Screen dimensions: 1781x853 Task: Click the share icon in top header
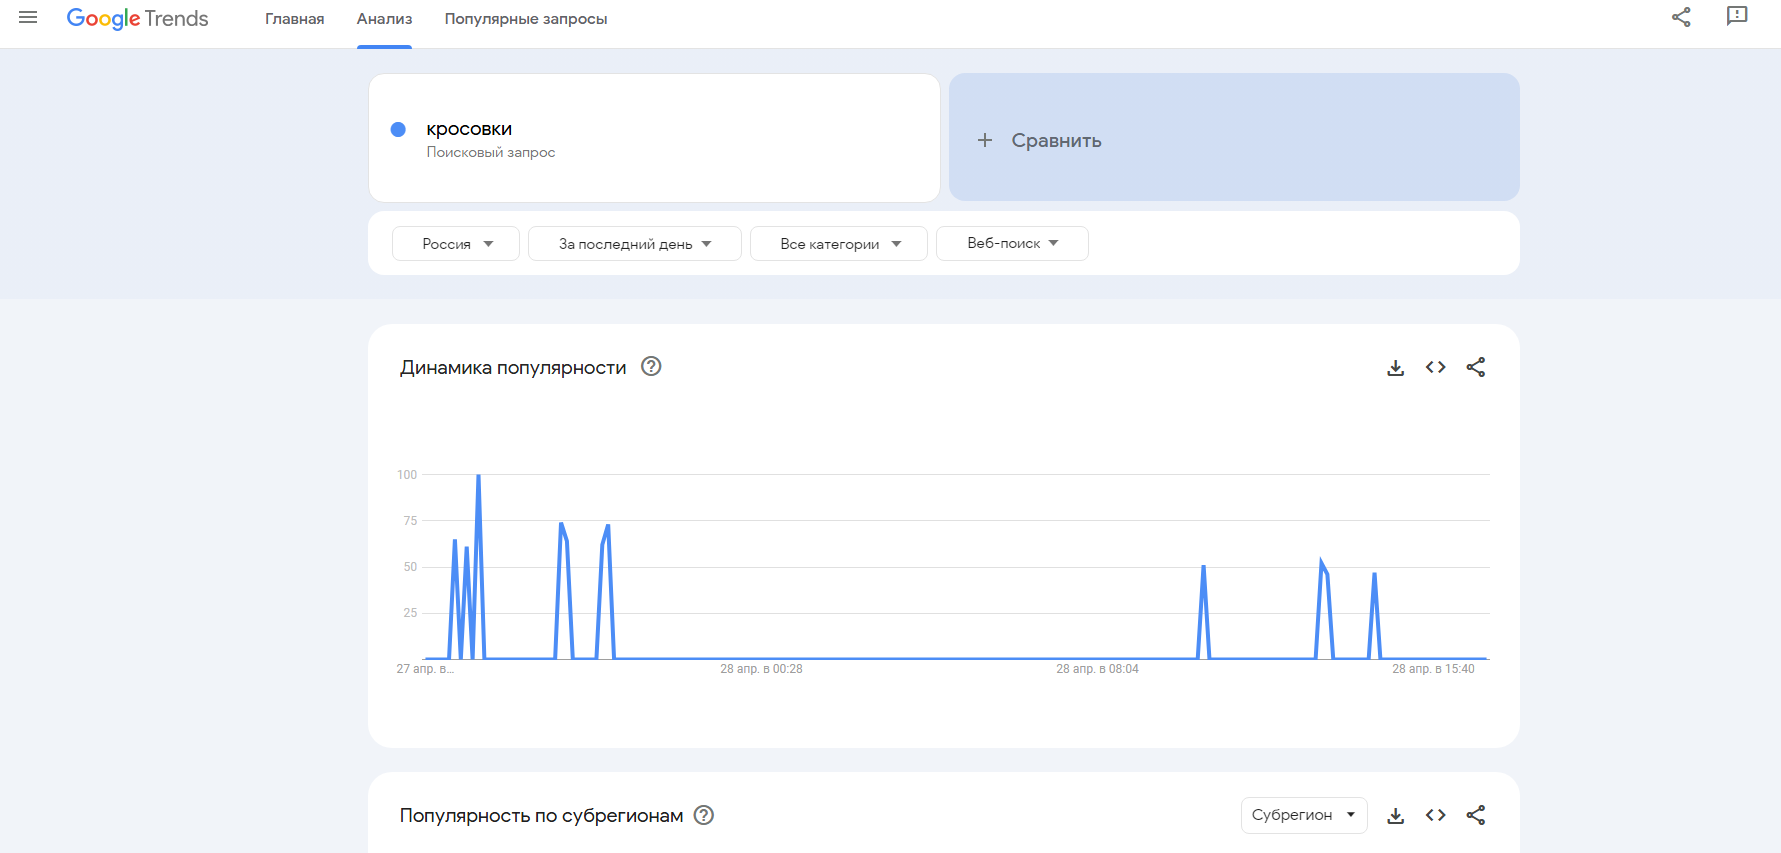(x=1681, y=17)
